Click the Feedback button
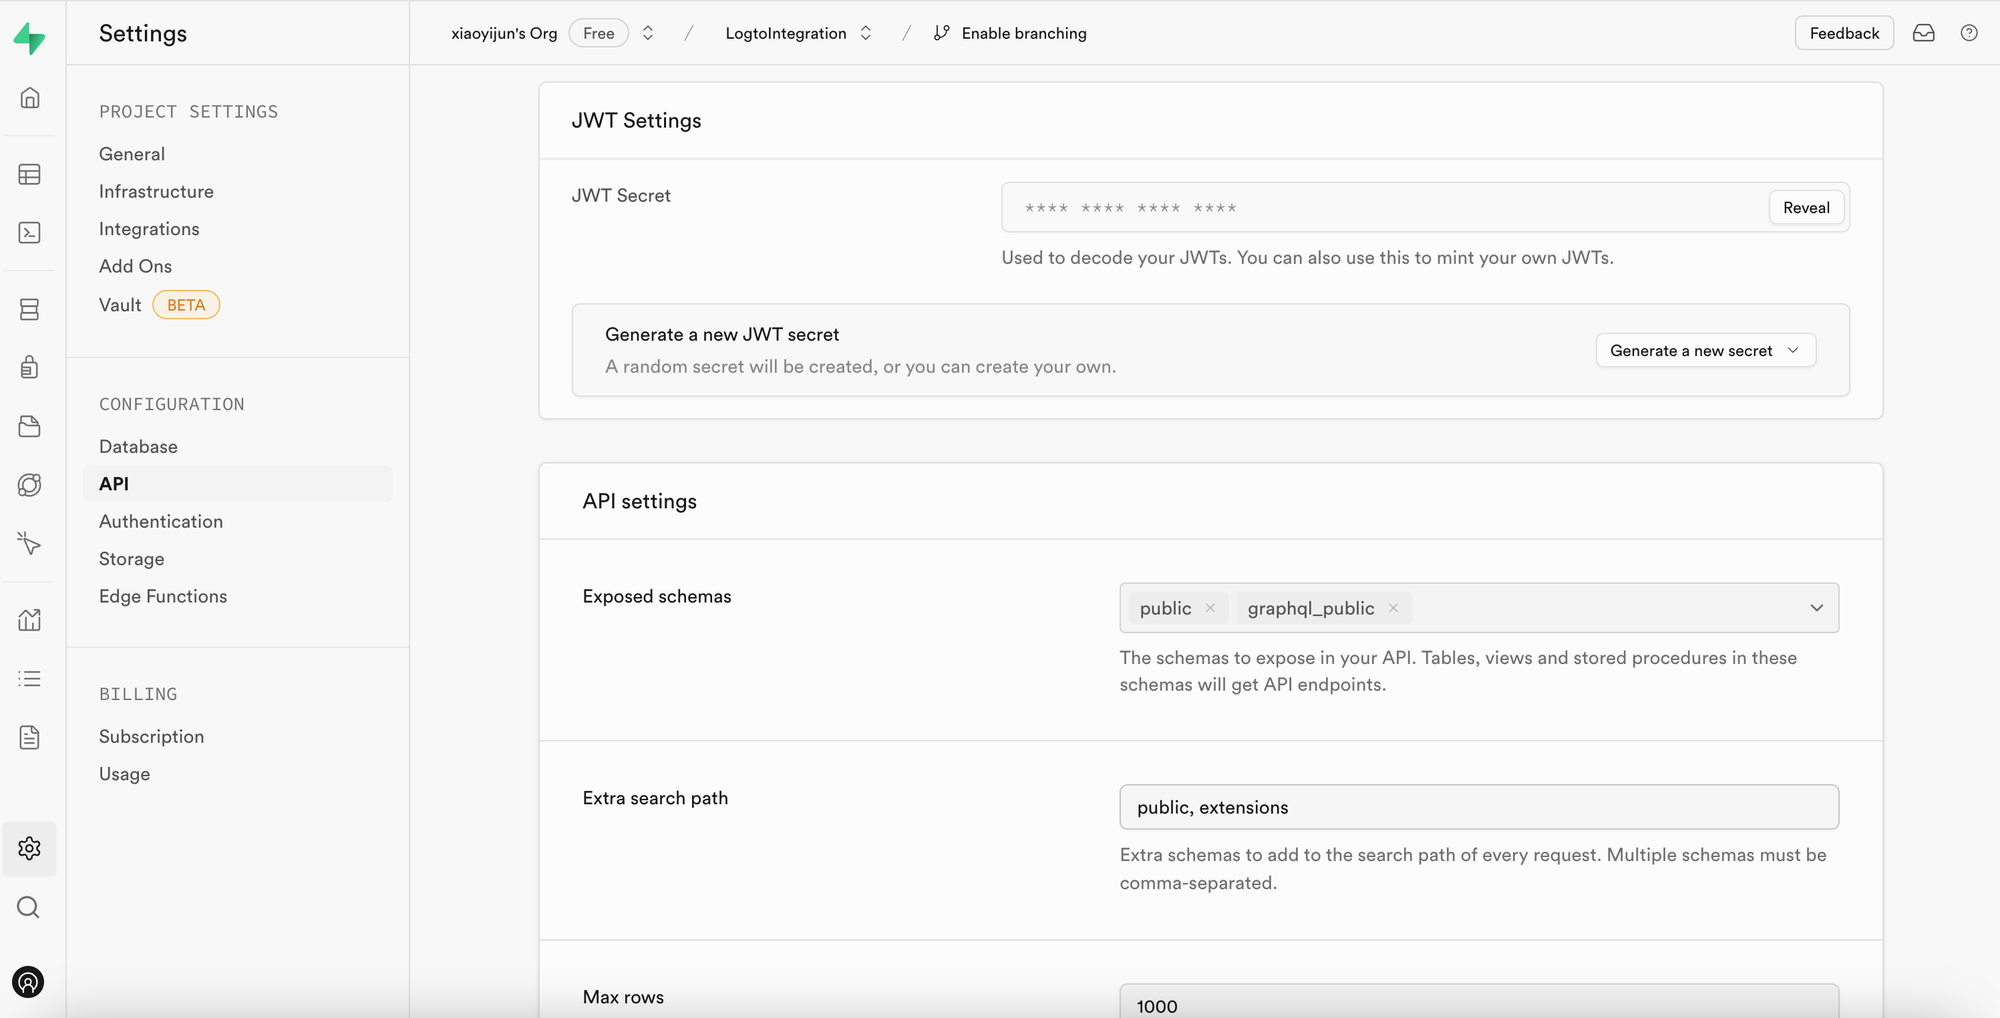 (1843, 32)
